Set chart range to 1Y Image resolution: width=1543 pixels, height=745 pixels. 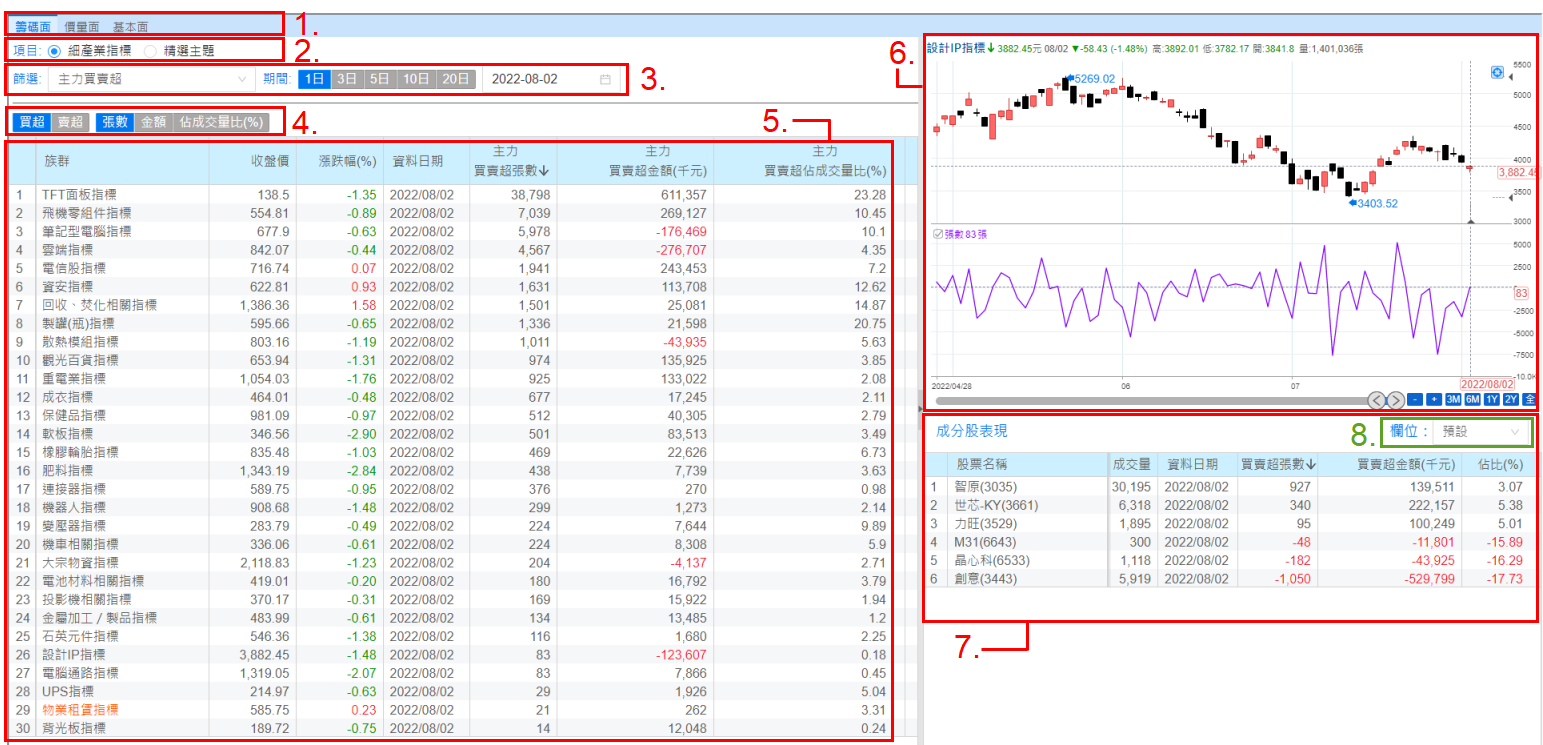(x=1491, y=400)
